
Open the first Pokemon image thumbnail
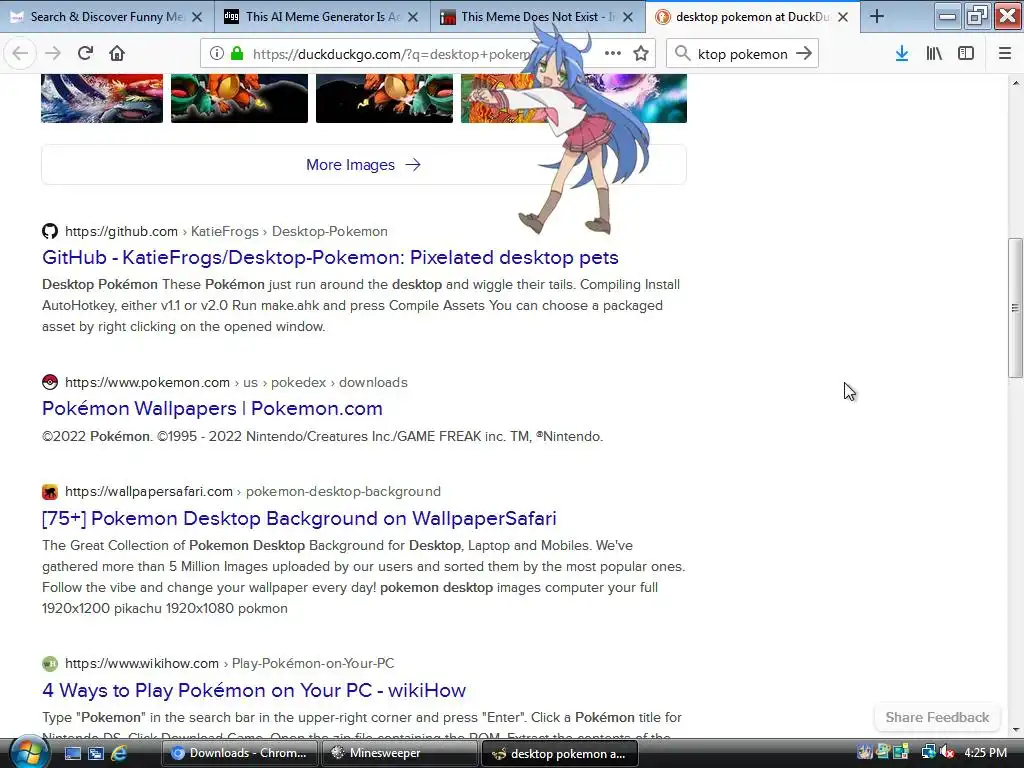pyautogui.click(x=102, y=98)
